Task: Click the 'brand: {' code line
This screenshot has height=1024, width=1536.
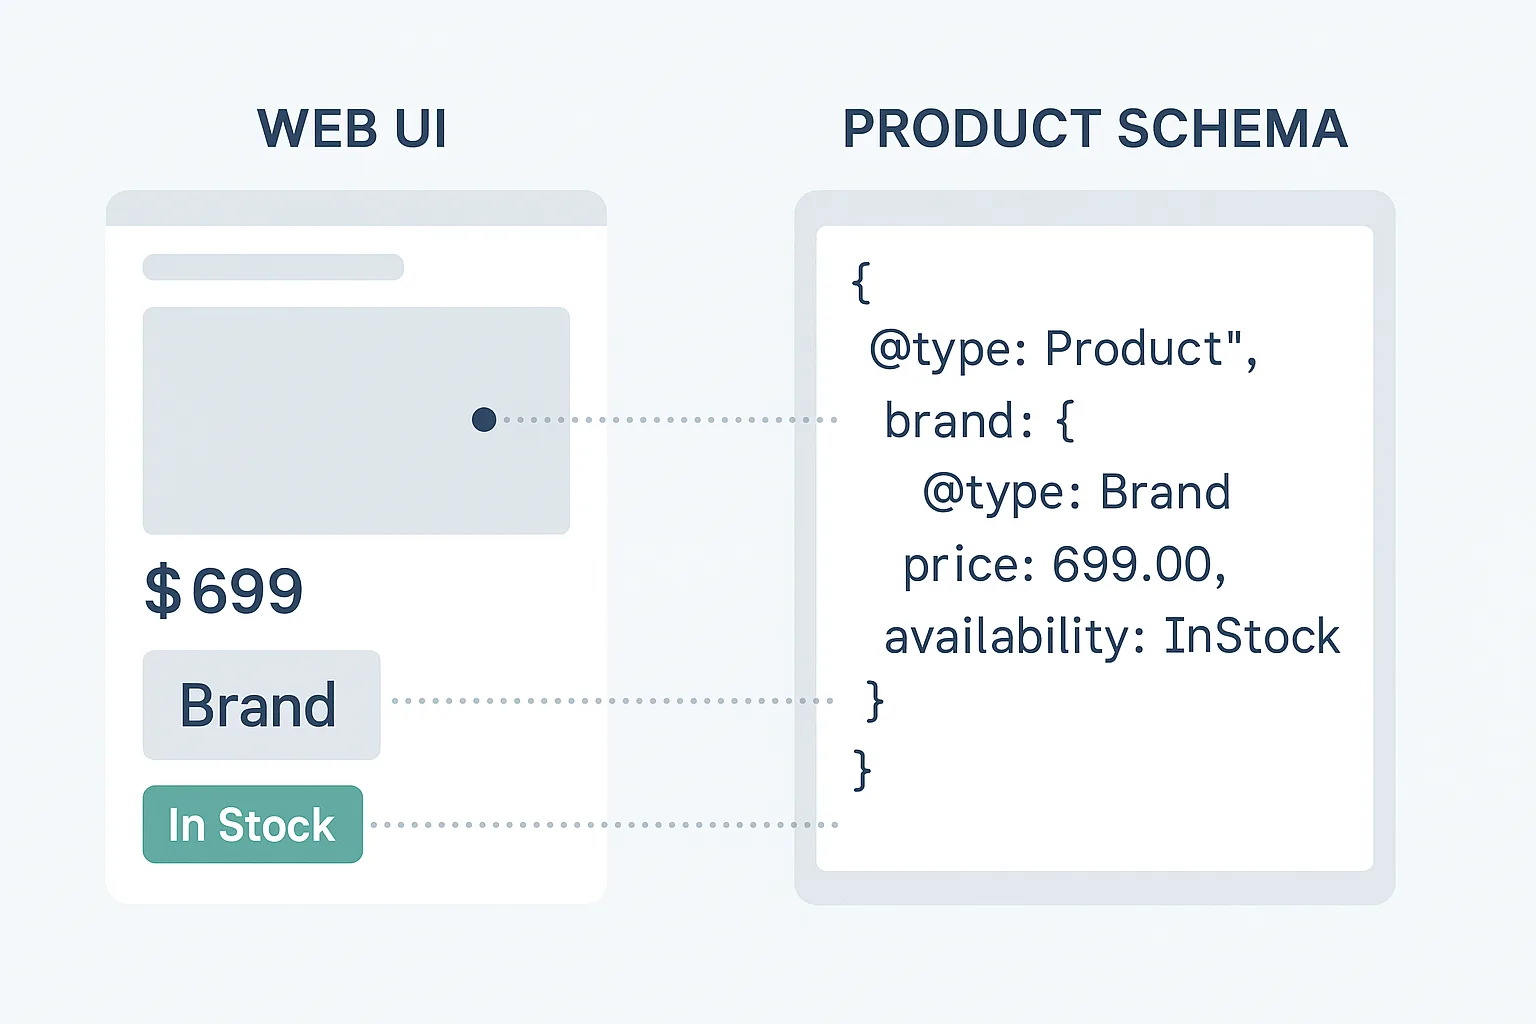Action: (x=979, y=421)
